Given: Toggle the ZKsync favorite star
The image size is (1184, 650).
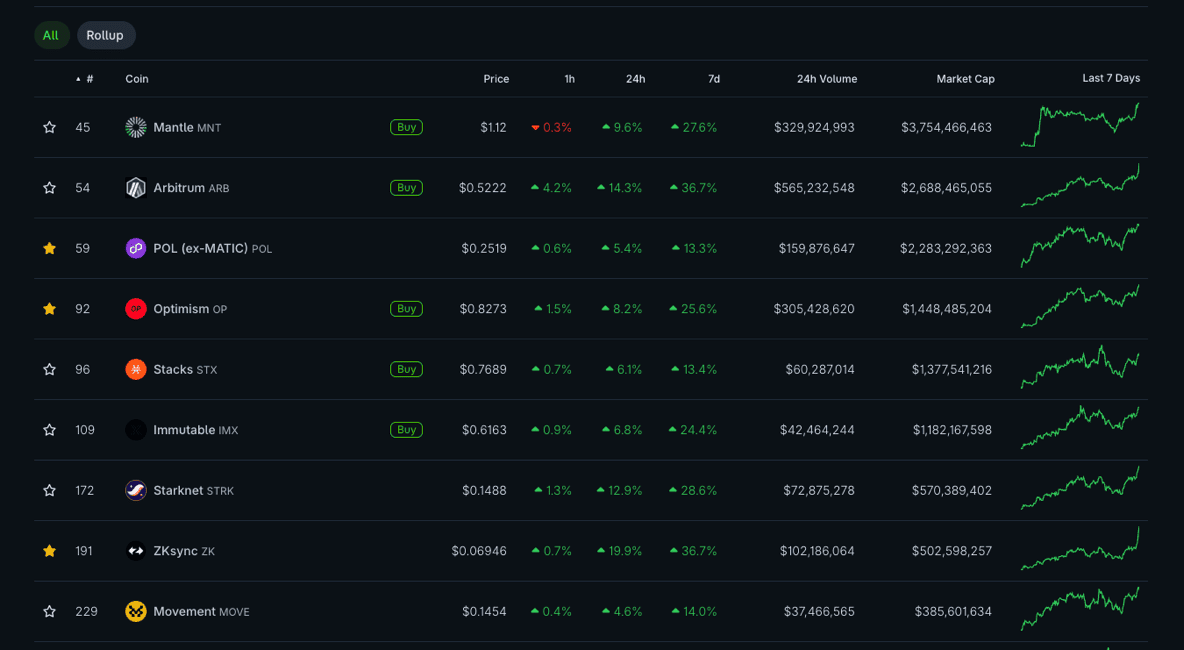Looking at the screenshot, I should tap(49, 551).
